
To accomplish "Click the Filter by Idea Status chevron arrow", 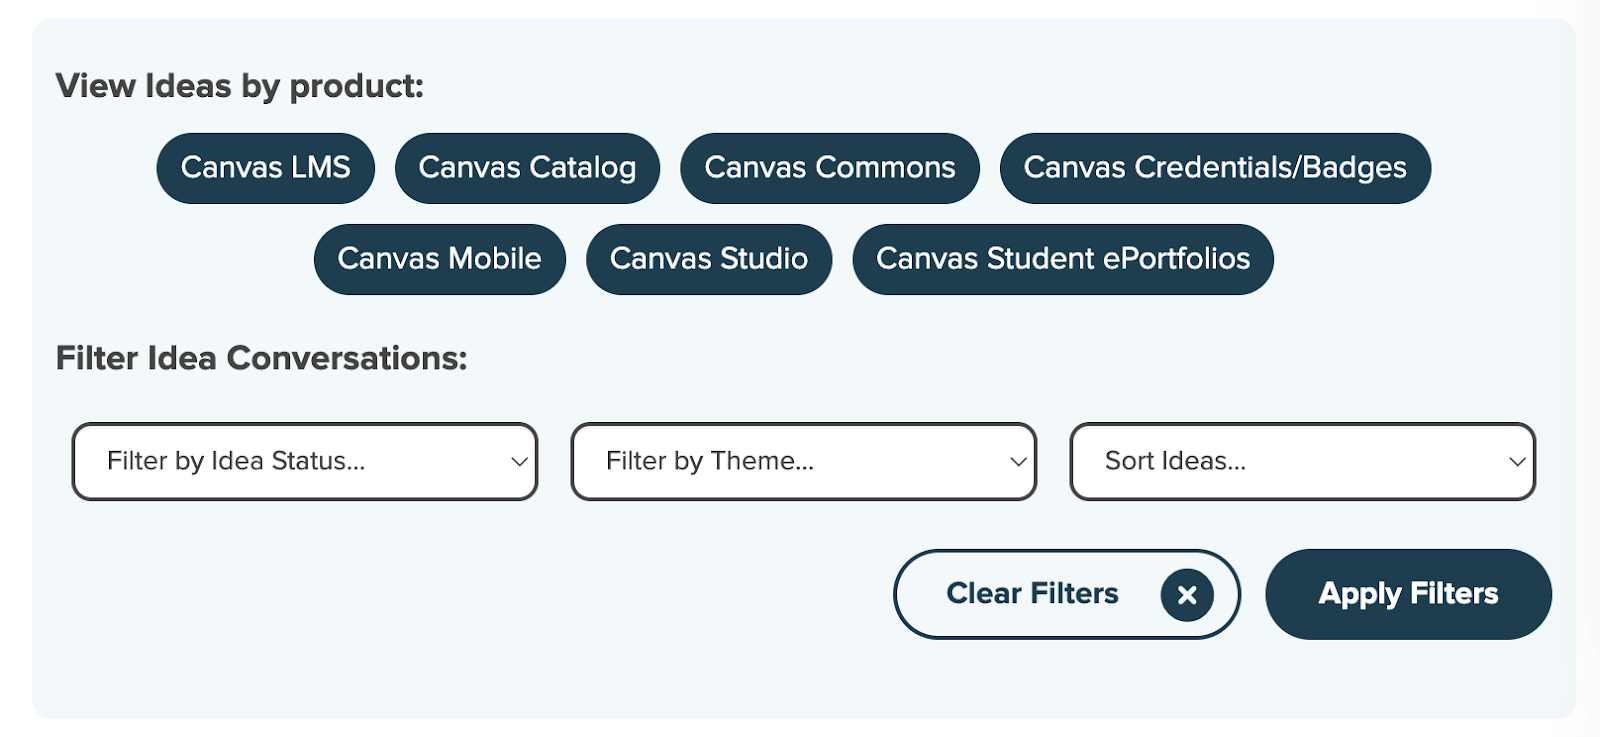I will tap(519, 462).
